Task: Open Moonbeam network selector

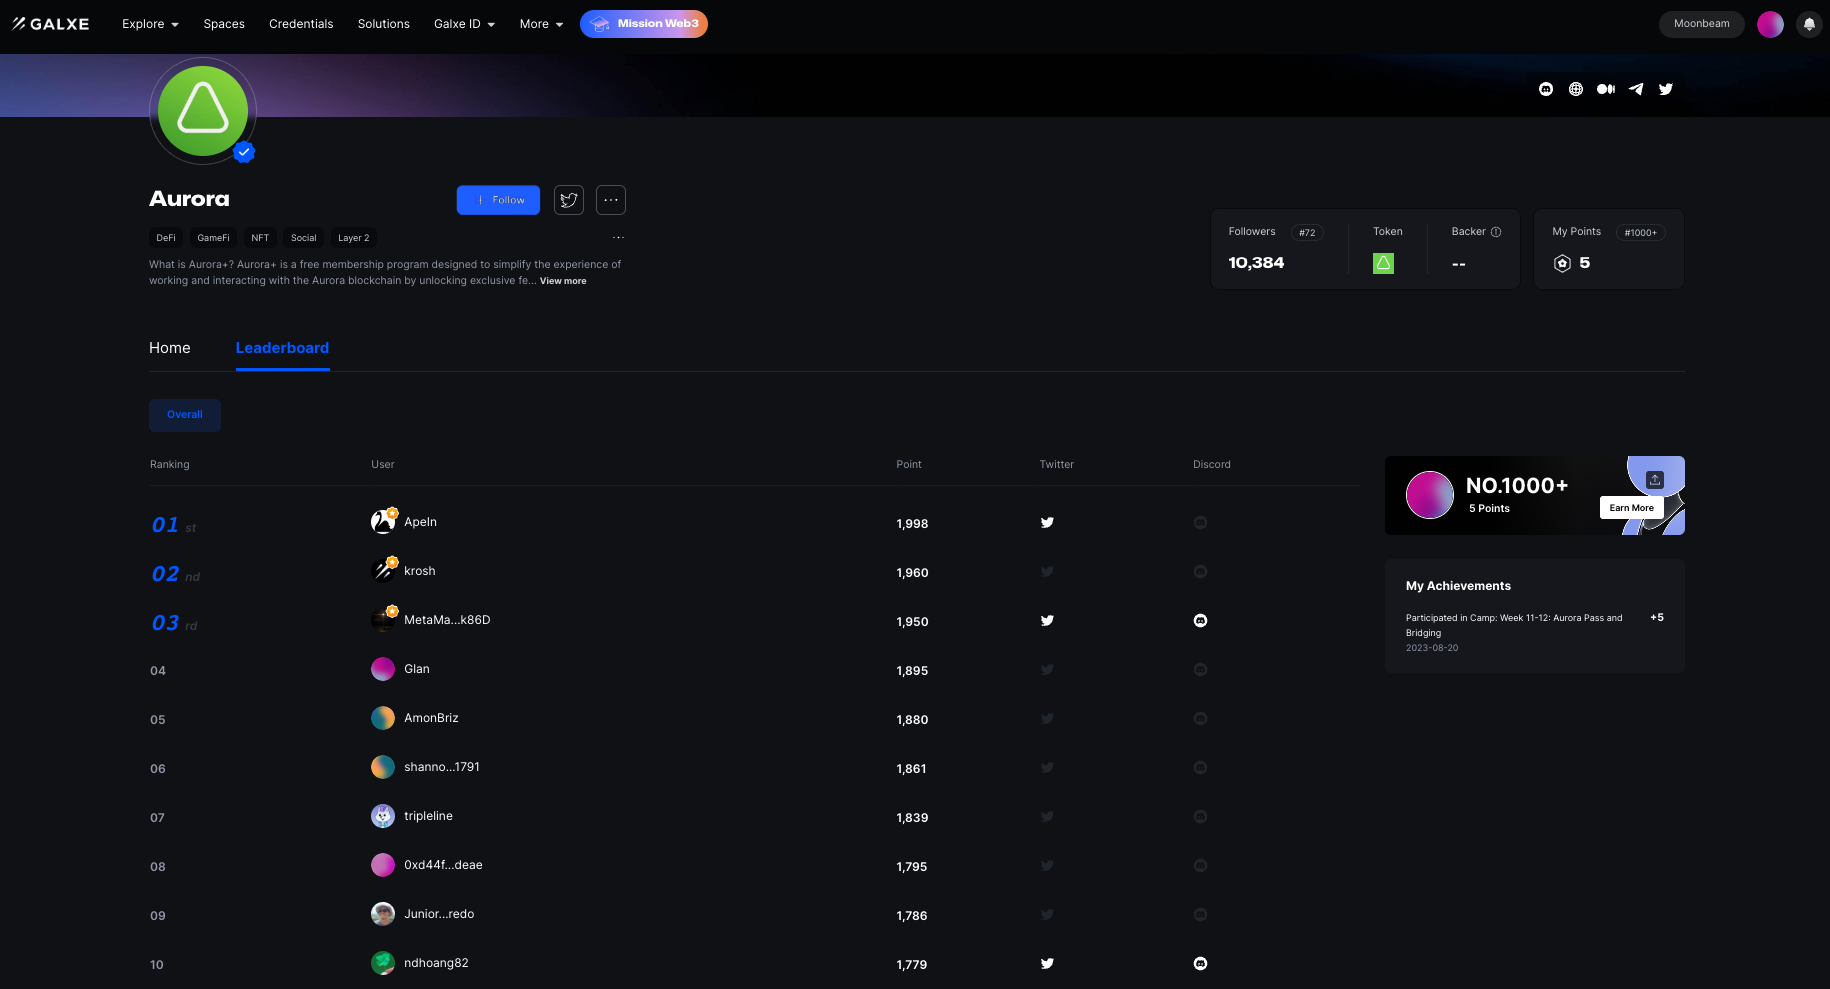Action: coord(1702,24)
